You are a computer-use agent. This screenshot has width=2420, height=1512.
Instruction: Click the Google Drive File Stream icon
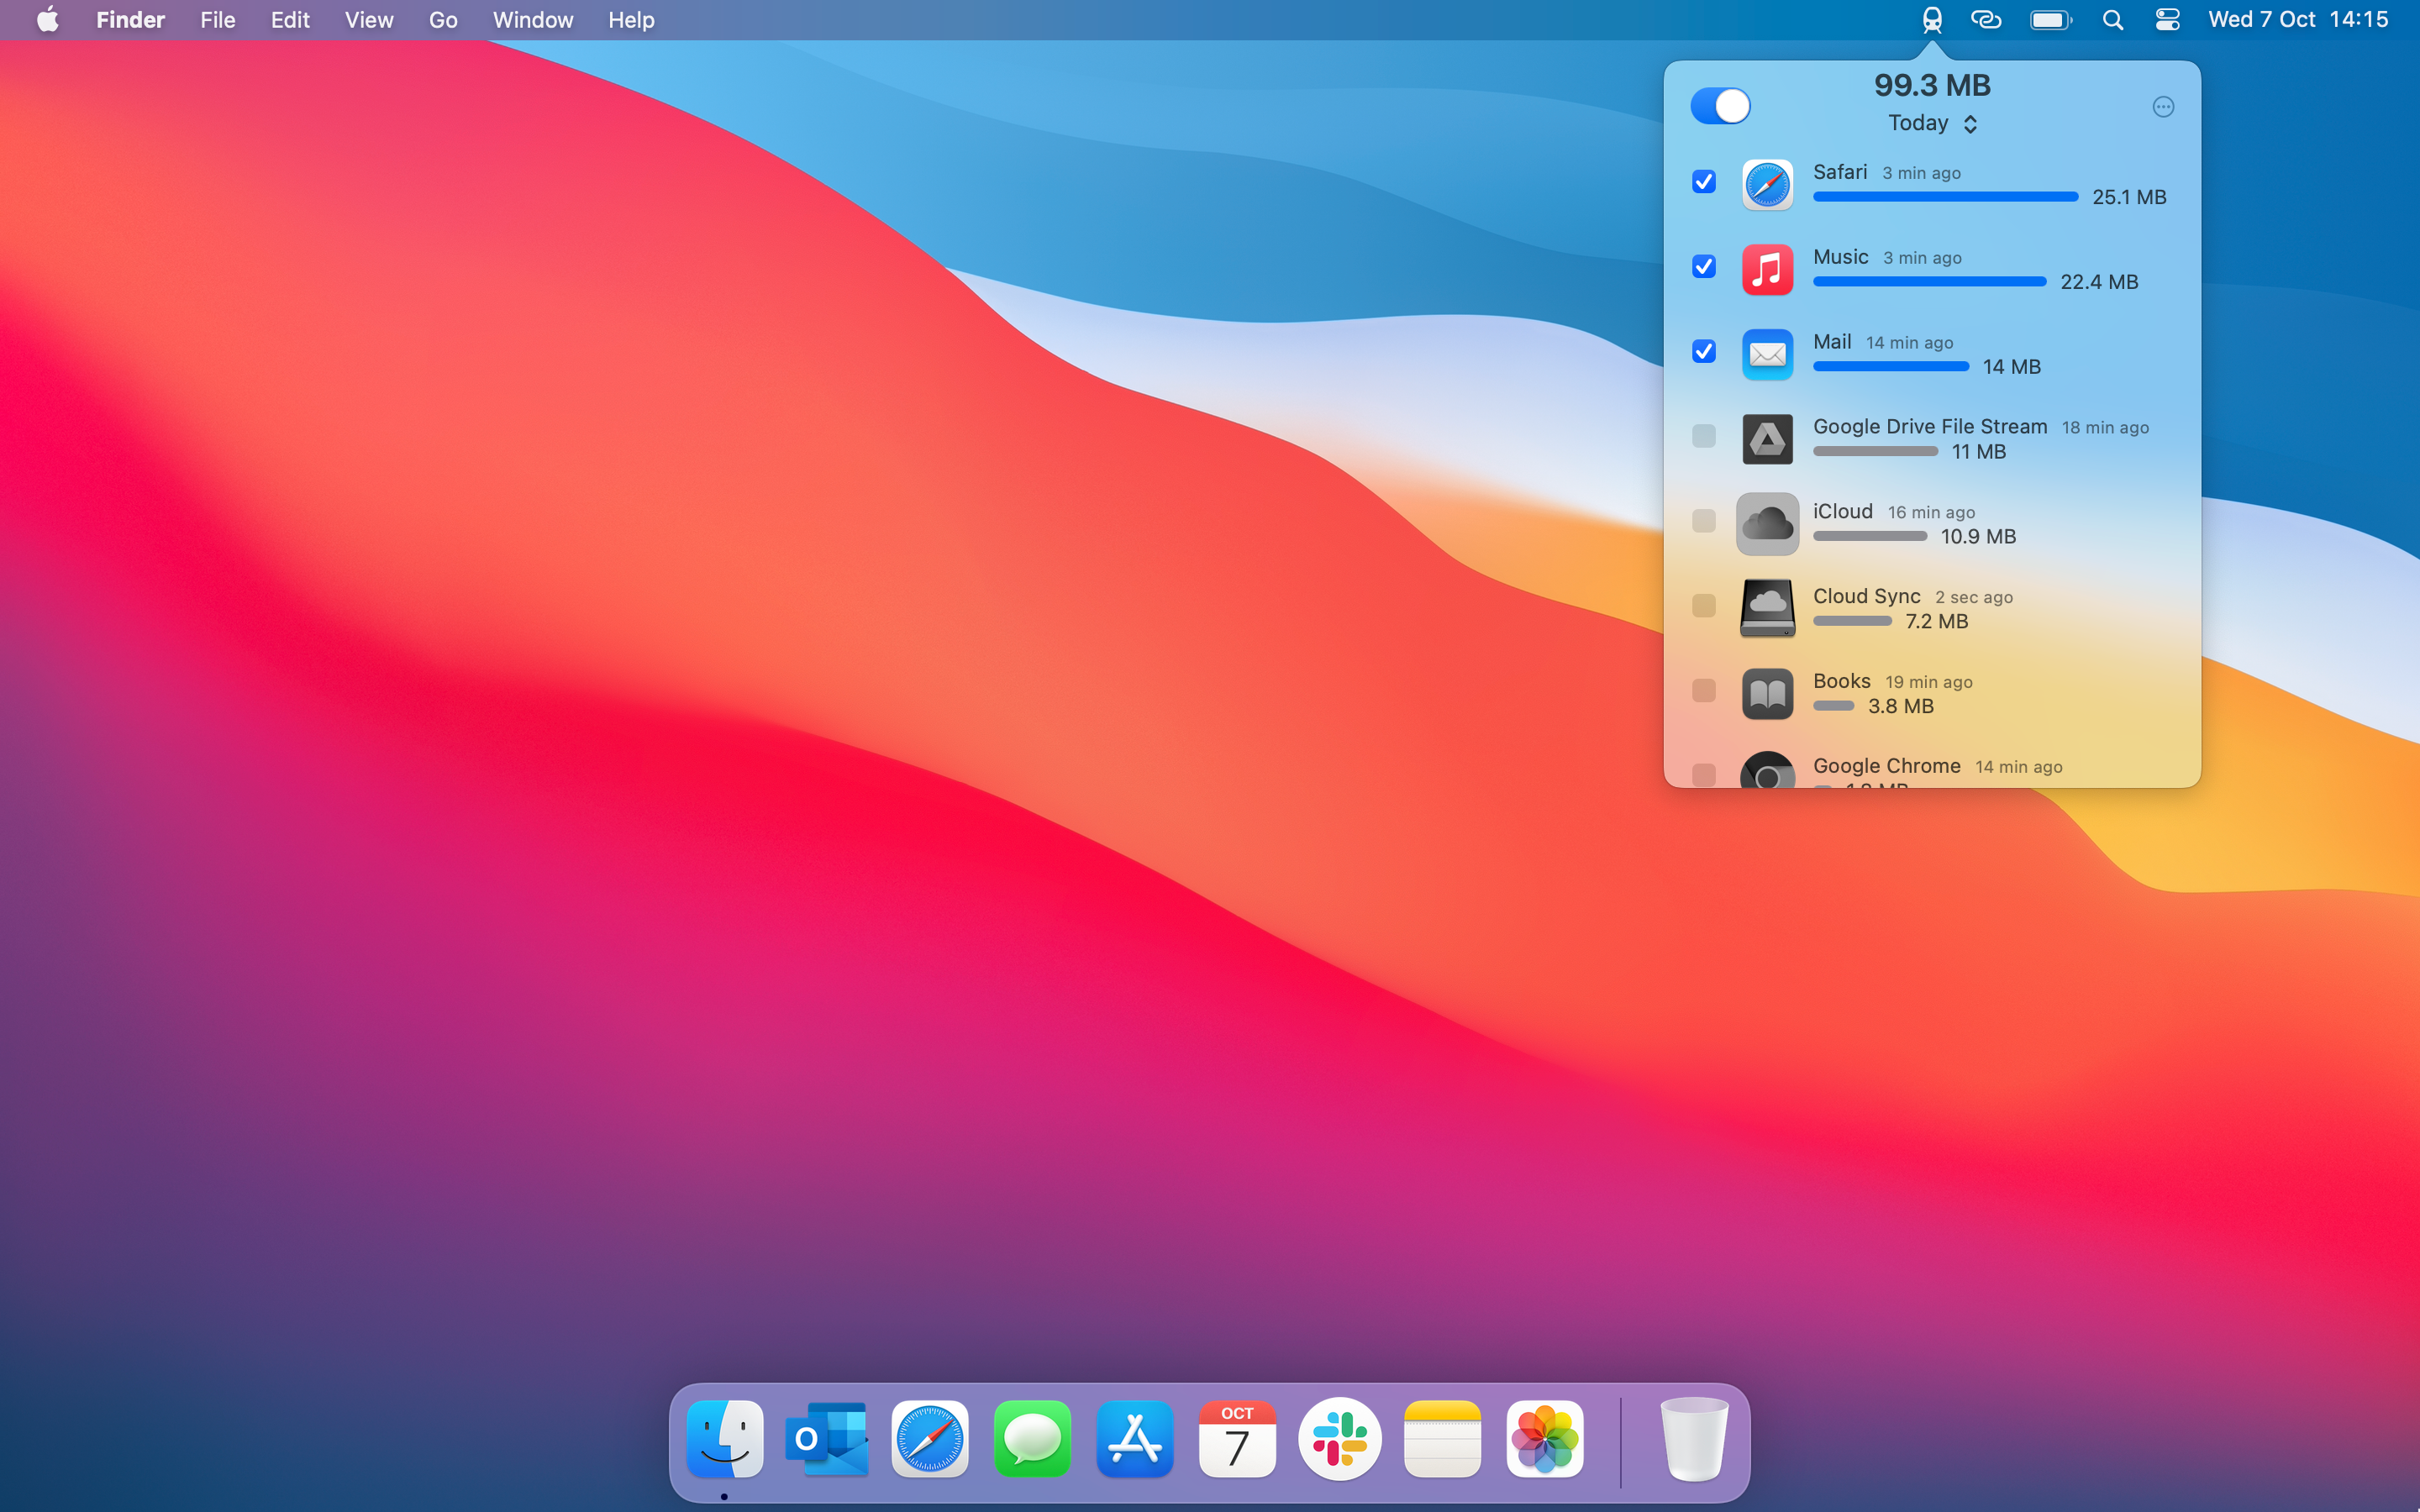[1765, 439]
